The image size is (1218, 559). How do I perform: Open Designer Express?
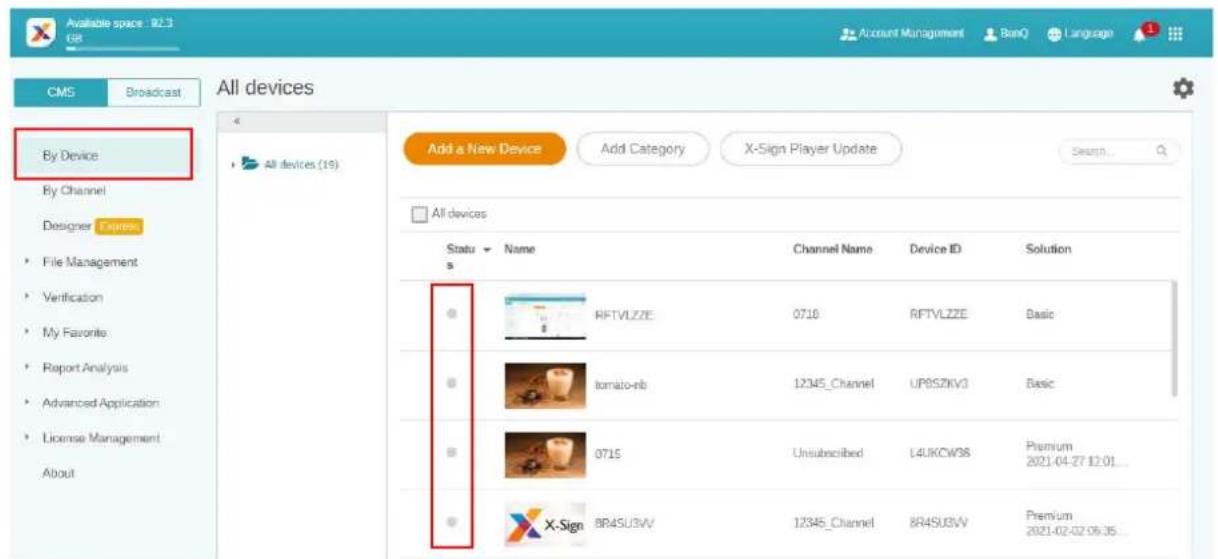(x=92, y=227)
